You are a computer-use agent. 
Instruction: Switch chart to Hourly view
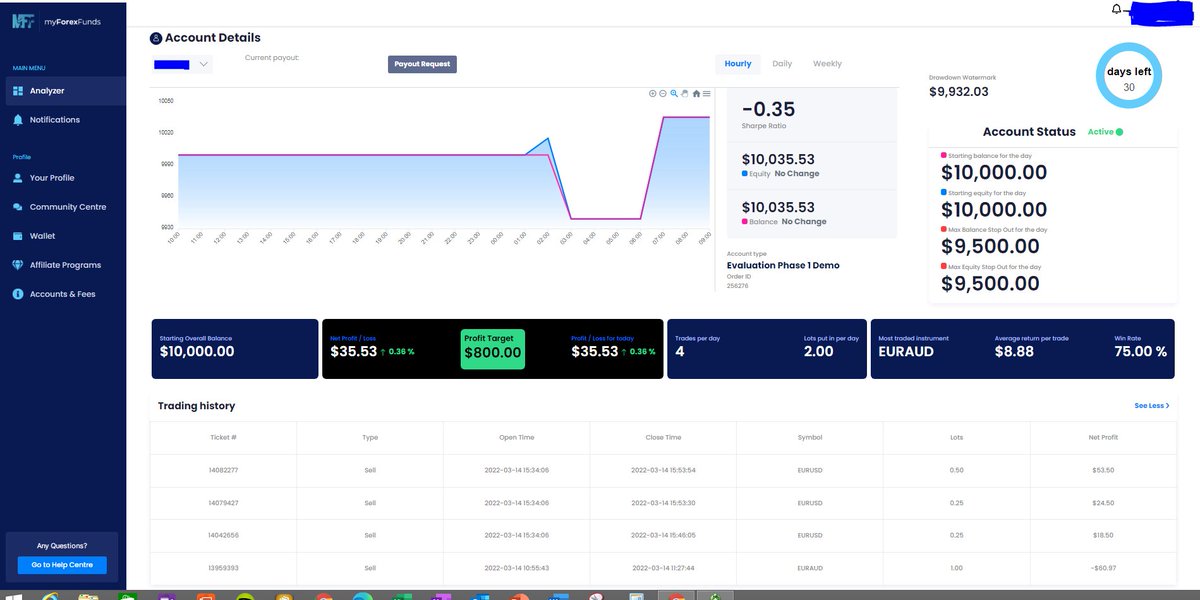(x=738, y=64)
